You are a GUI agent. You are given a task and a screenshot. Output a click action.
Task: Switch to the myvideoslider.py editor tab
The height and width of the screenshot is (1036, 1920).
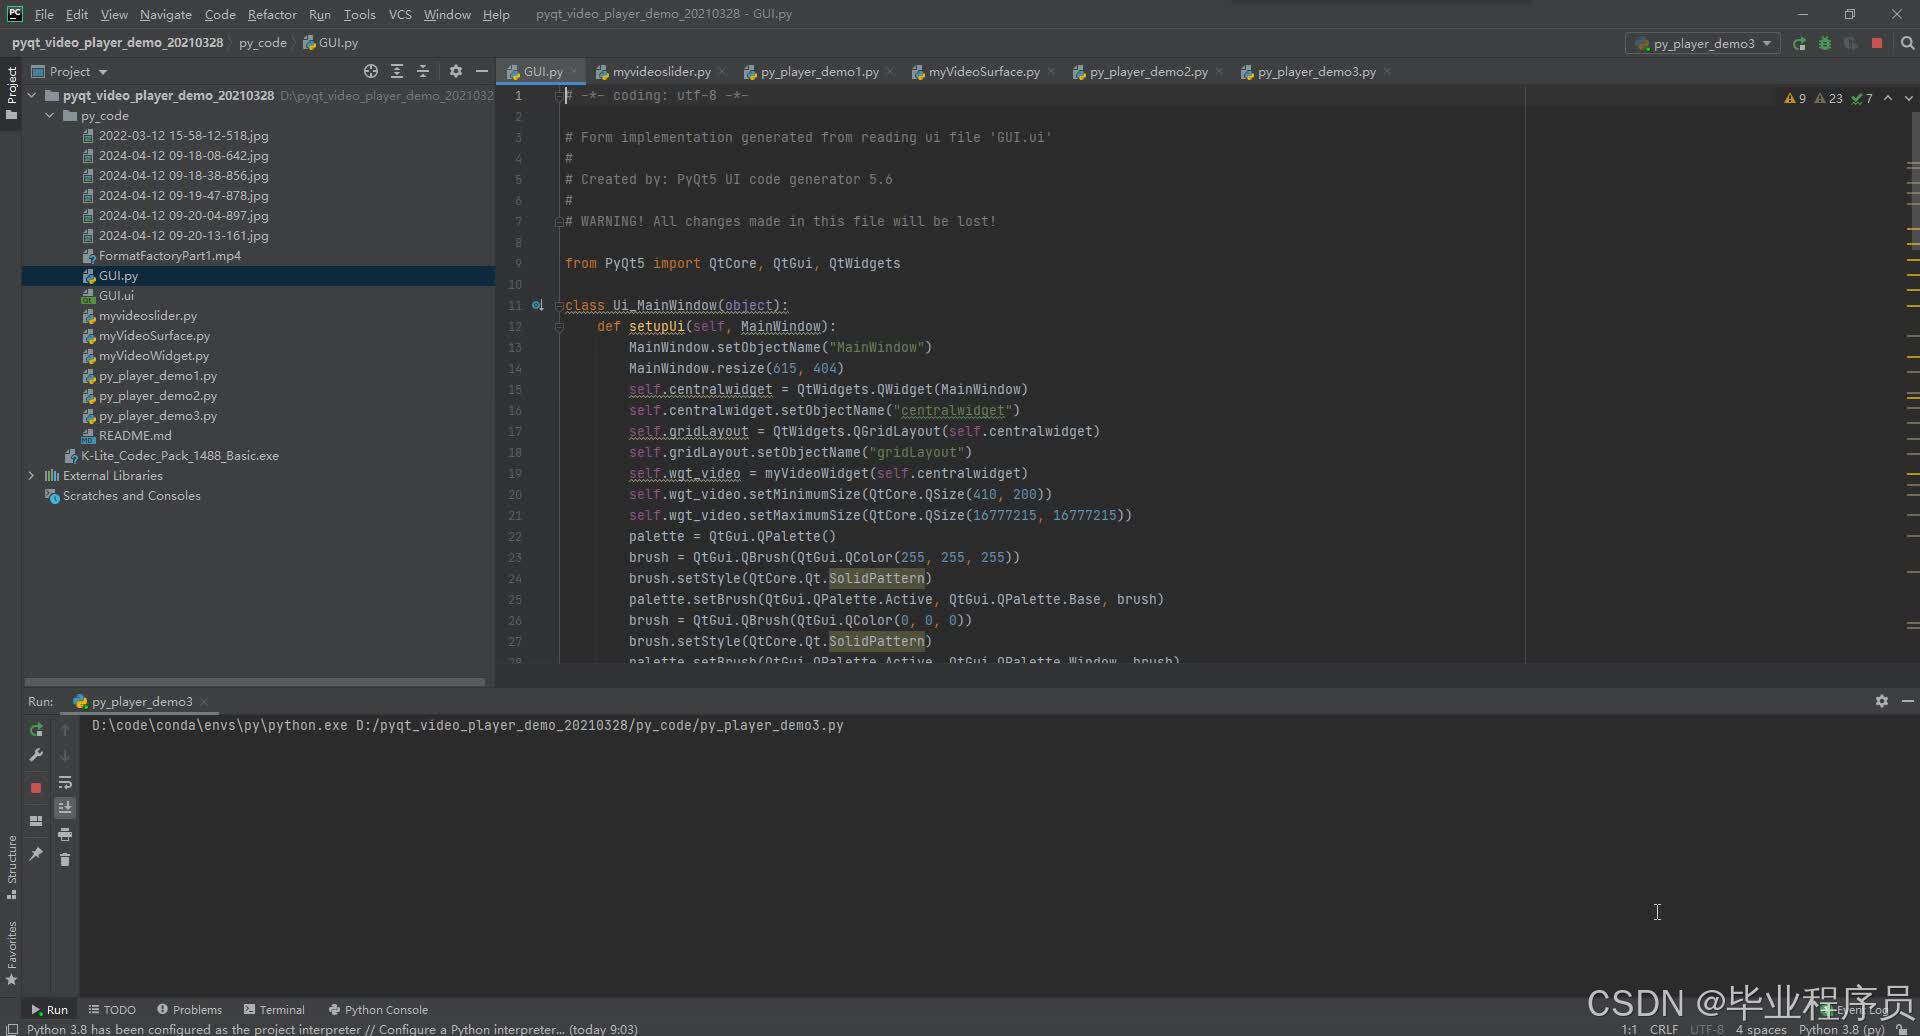pos(661,72)
